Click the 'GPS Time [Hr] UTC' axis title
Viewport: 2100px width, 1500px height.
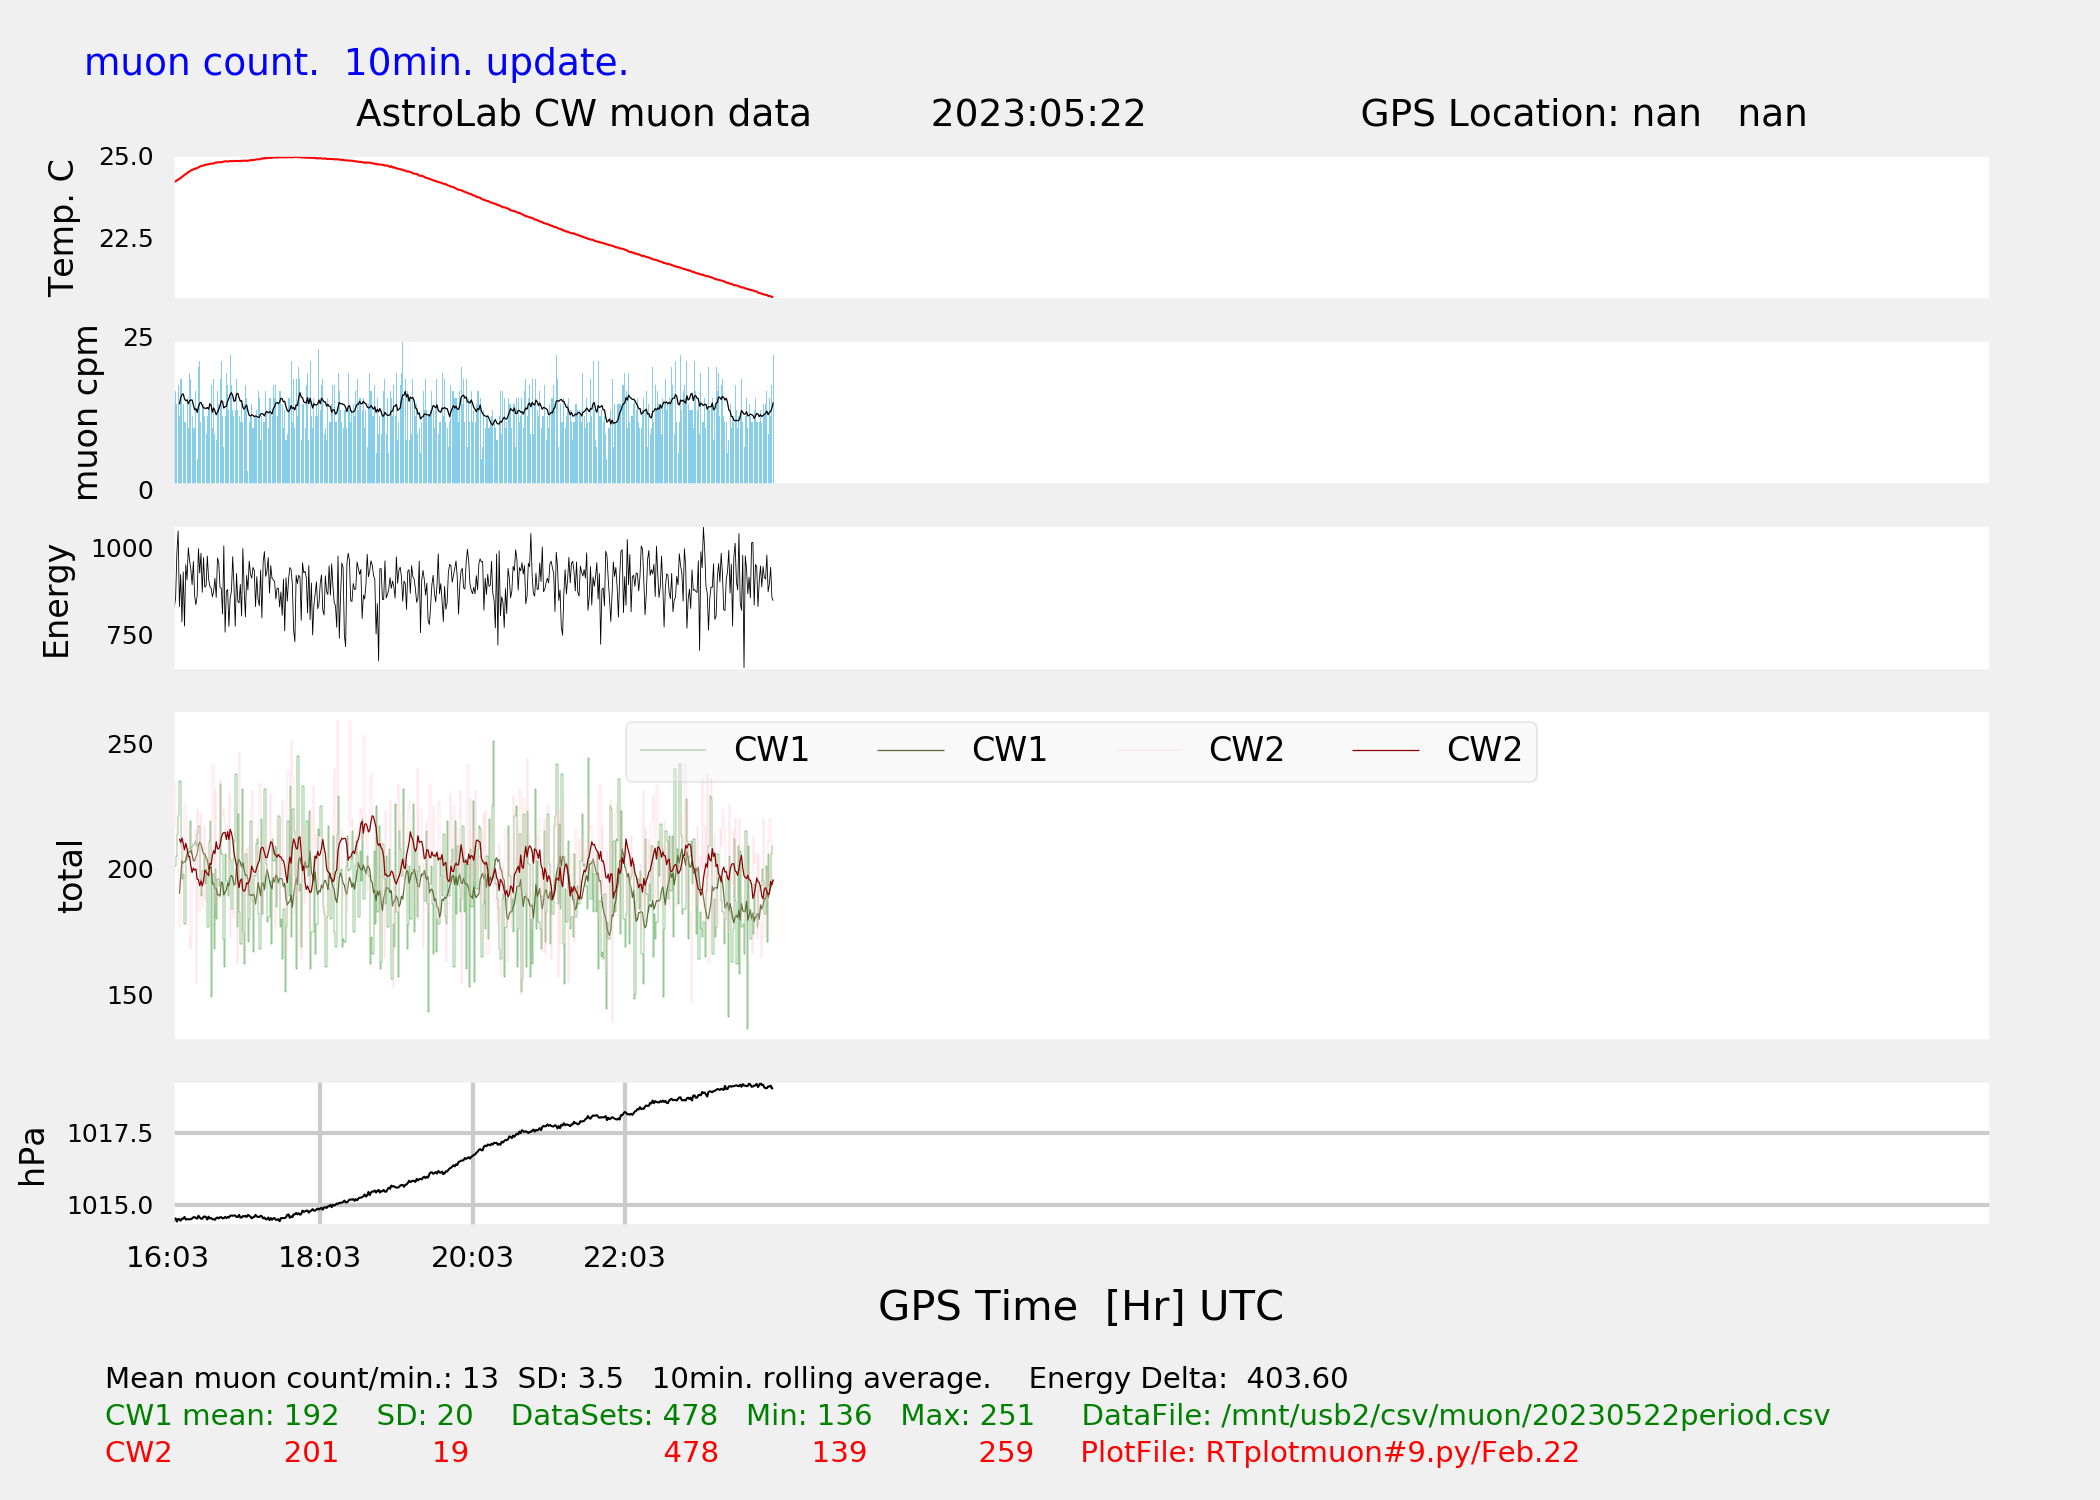tap(1080, 1306)
